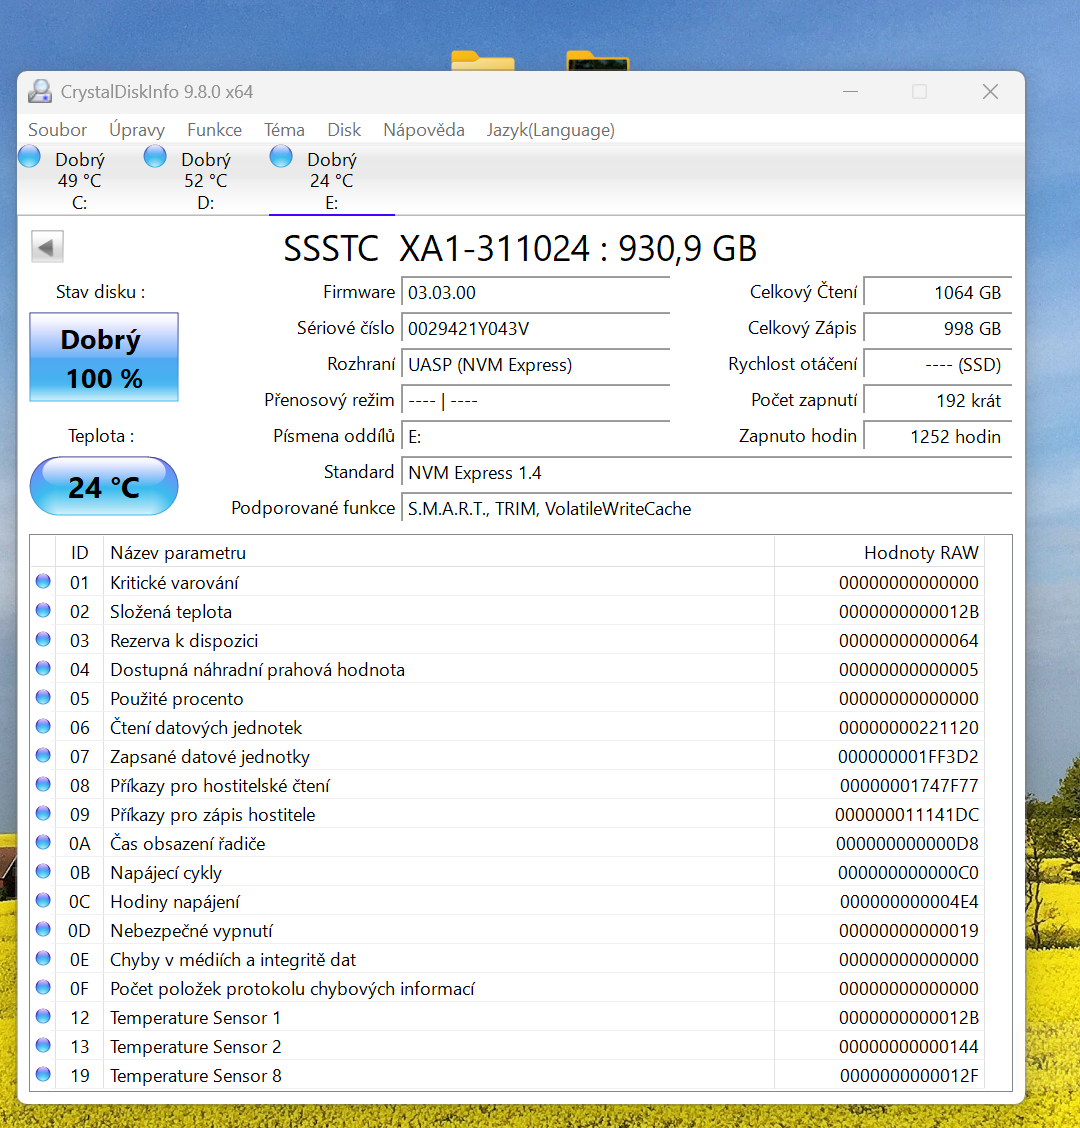Image resolution: width=1080 pixels, height=1128 pixels.
Task: Click status orb of Hodiny napájení row
Action: click(43, 900)
